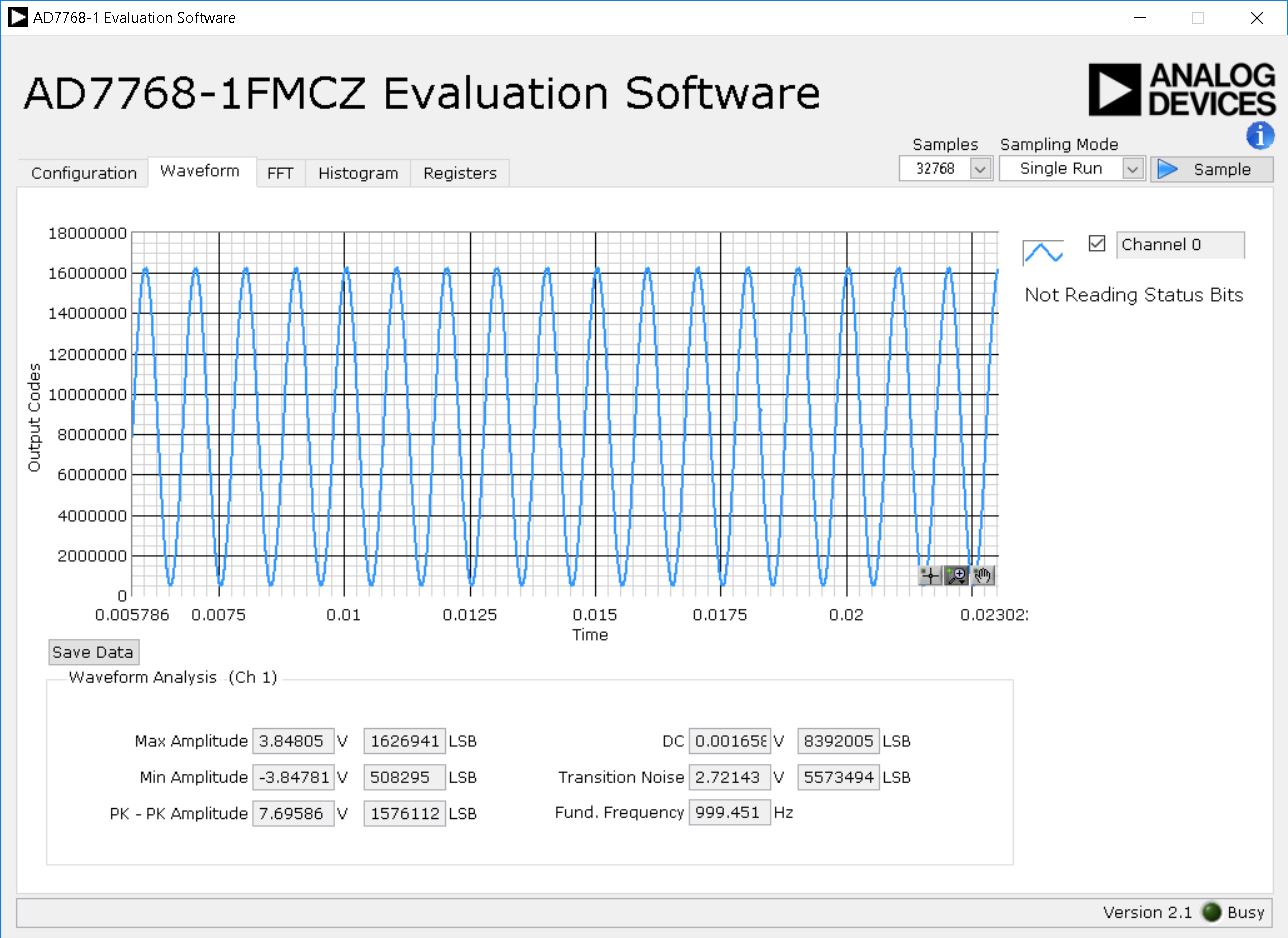Click the Min Amplitude LSB field 508295
This screenshot has width=1288, height=938.
click(404, 777)
